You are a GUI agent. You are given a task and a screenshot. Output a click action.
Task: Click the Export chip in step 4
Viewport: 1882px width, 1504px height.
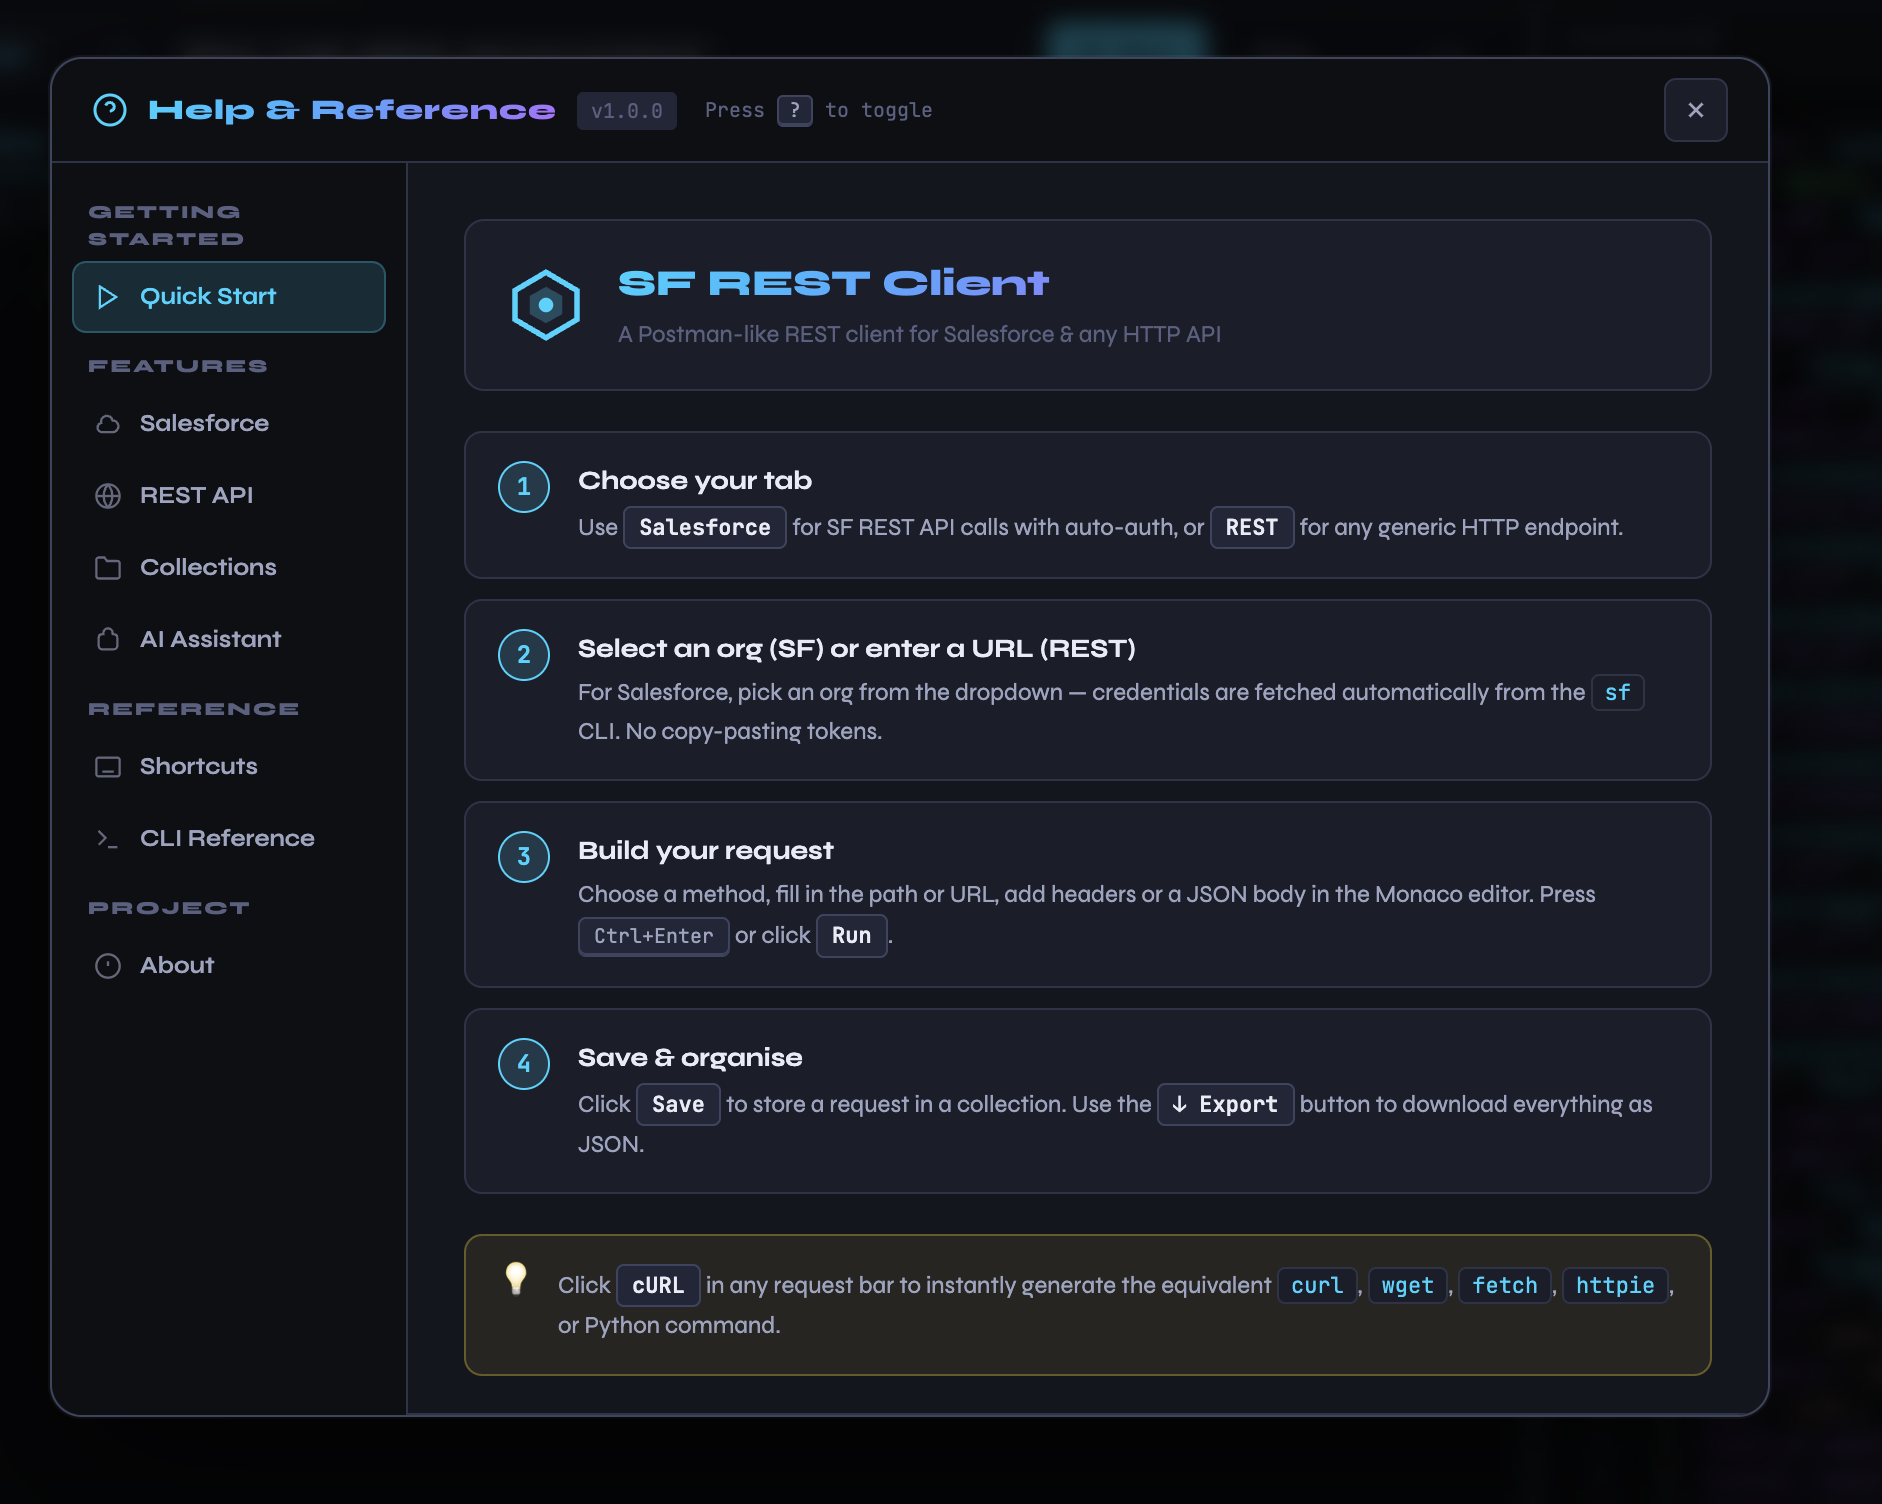click(1226, 1105)
